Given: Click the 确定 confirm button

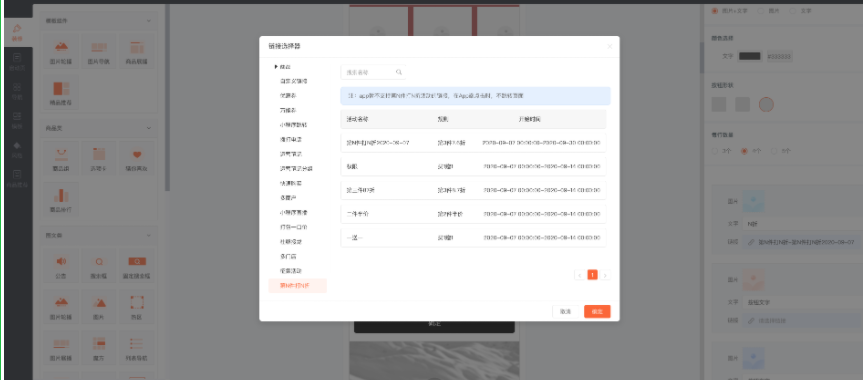Looking at the screenshot, I should click(597, 312).
